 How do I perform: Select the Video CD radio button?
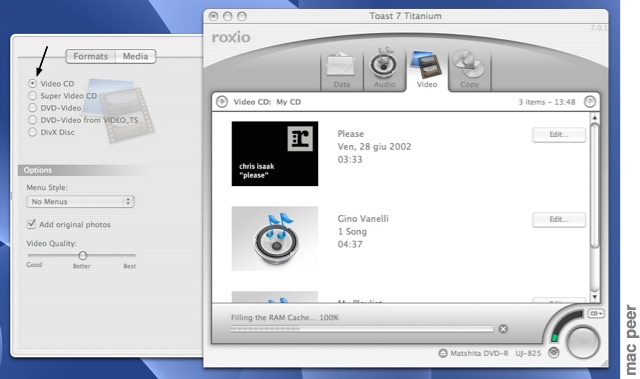click(x=33, y=84)
